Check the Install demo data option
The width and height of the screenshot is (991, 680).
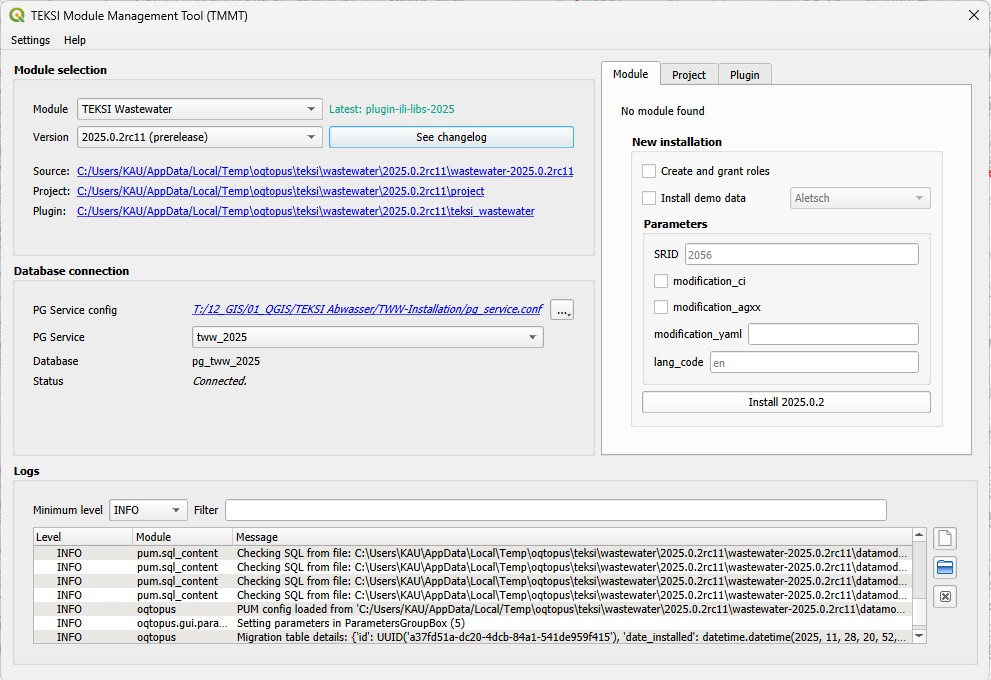click(x=650, y=198)
